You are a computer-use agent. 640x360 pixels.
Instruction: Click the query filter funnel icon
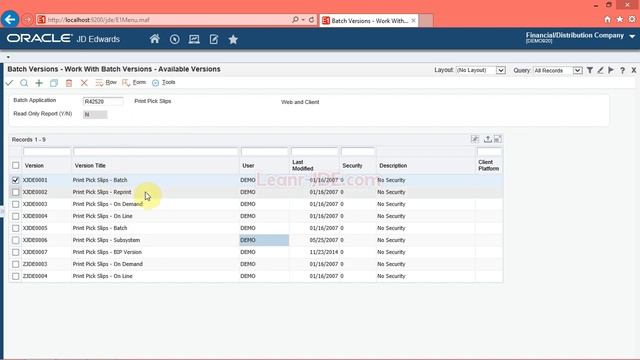(x=590, y=70)
